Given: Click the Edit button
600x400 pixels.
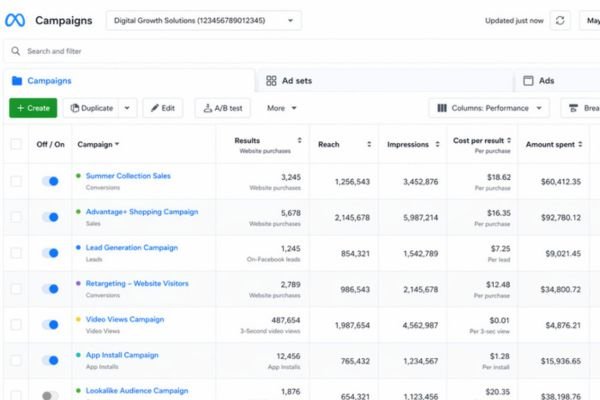Looking at the screenshot, I should tap(163, 108).
